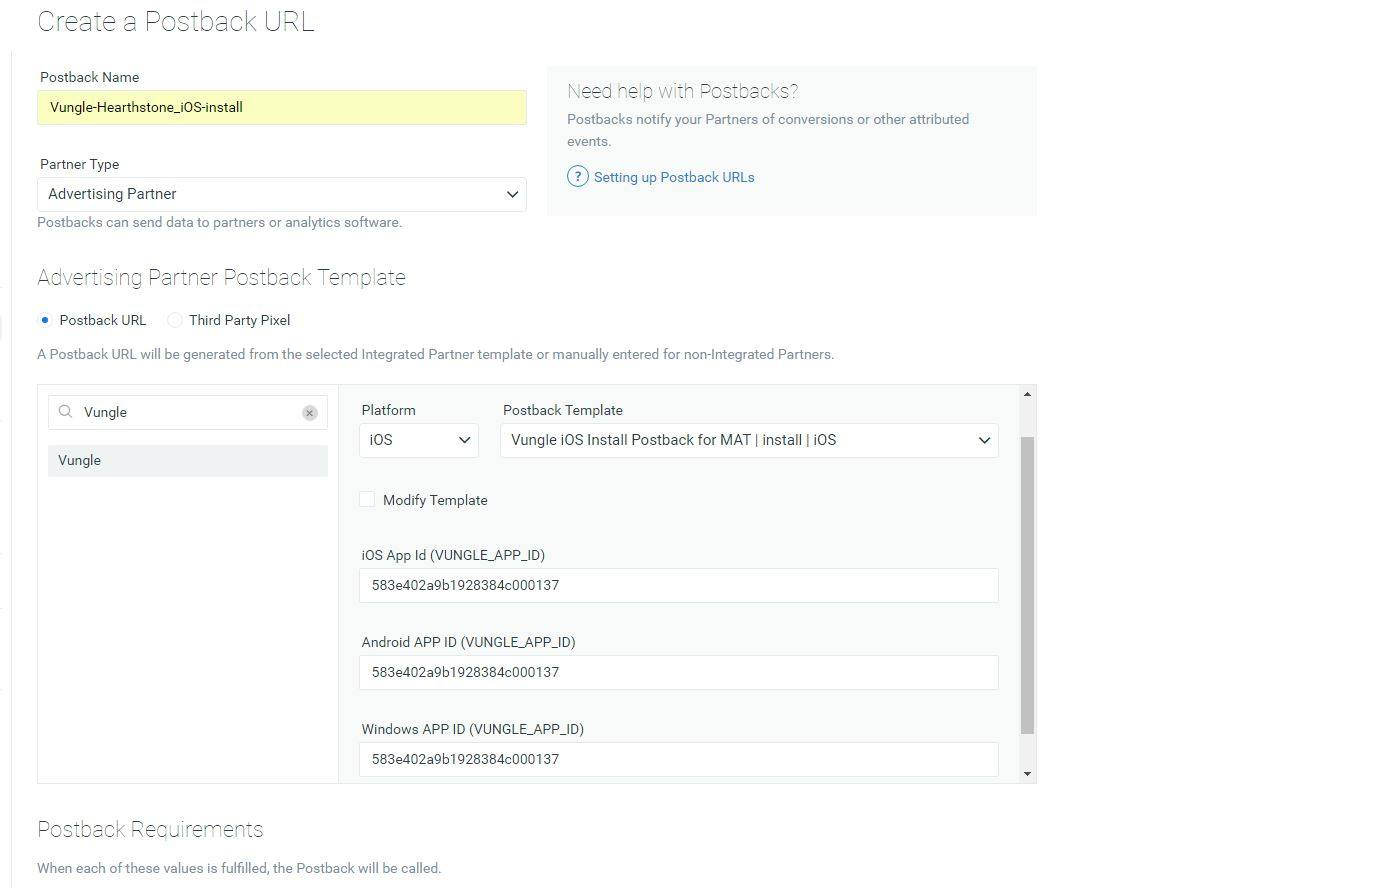Click the 'Need help with Postbacks?' heading
Screen dimensions: 1373x888
tap(682, 91)
